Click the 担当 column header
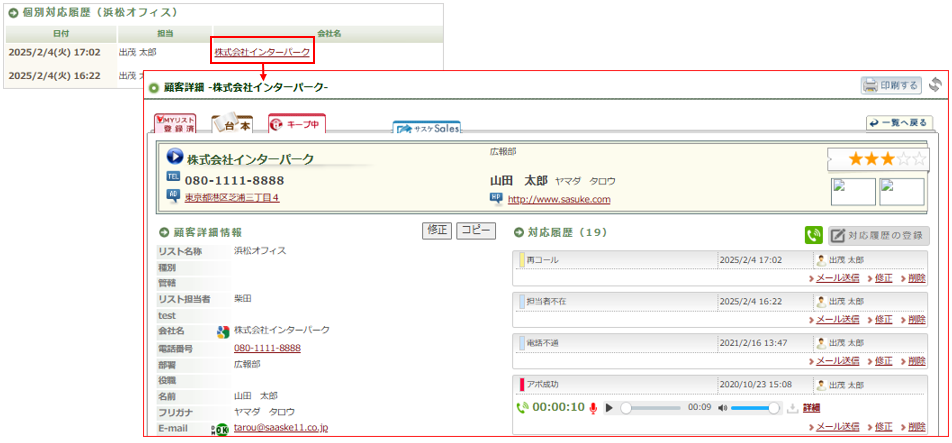 165,34
